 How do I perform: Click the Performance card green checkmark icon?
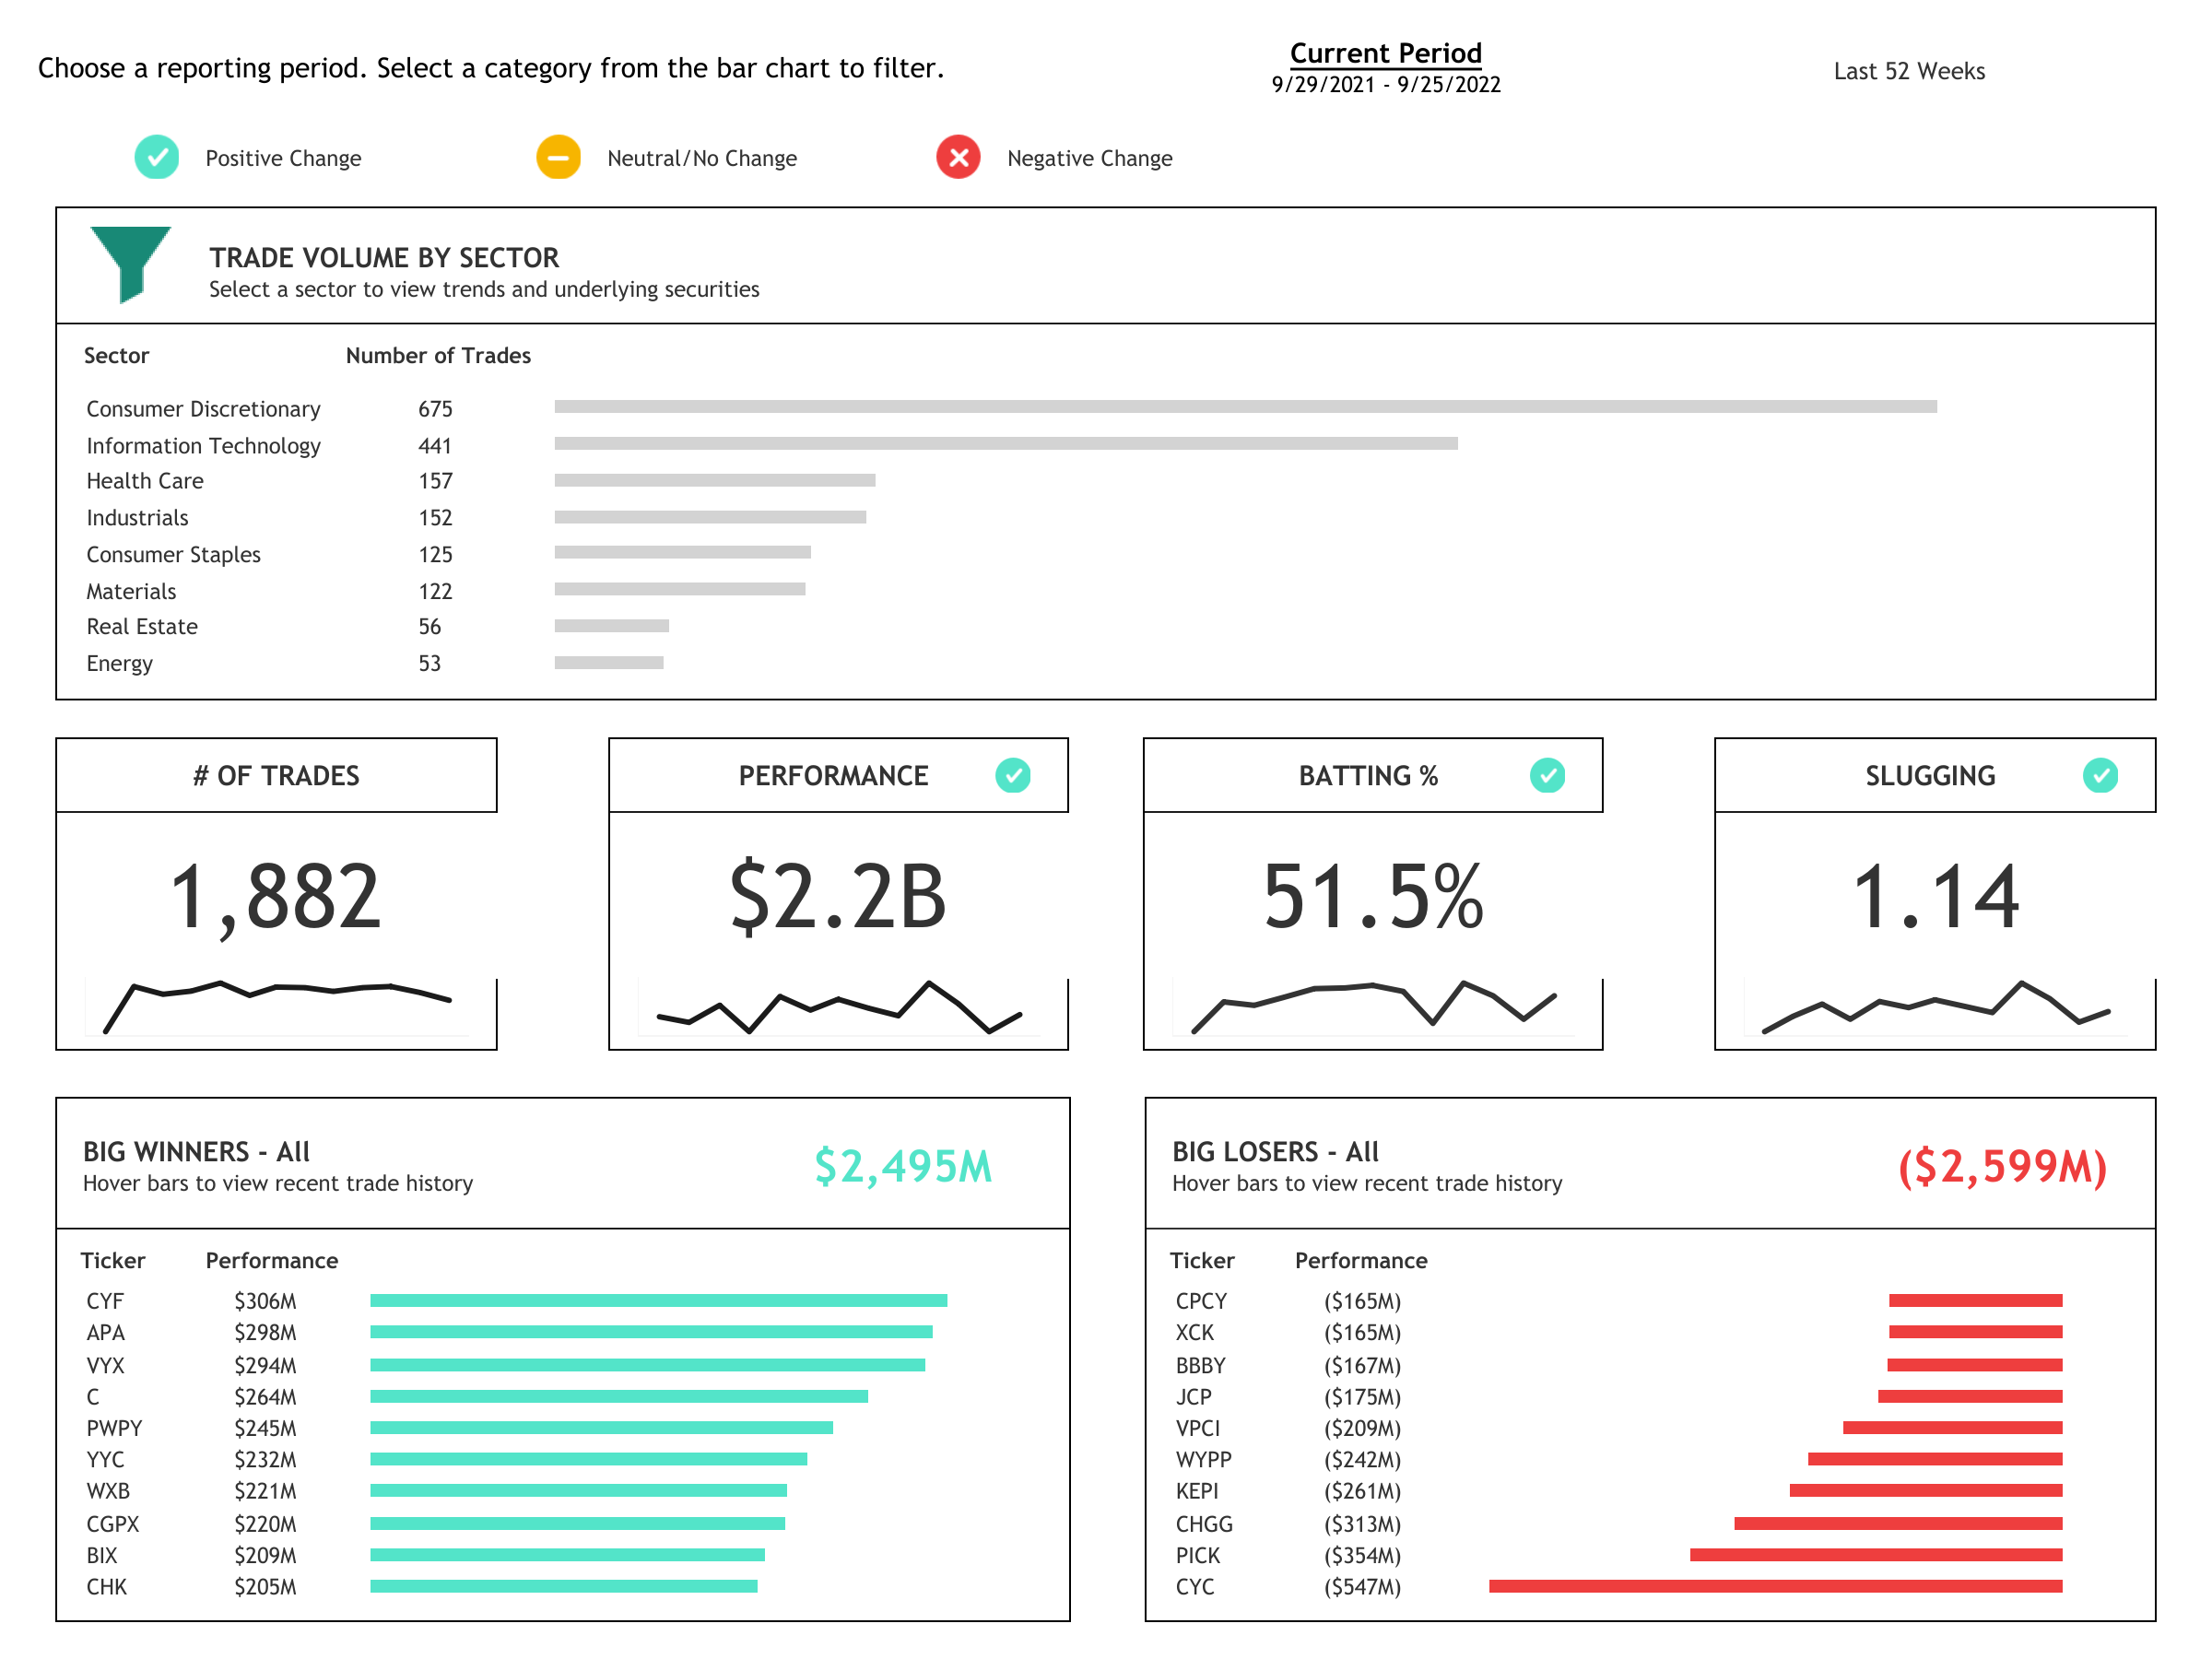tap(1013, 775)
